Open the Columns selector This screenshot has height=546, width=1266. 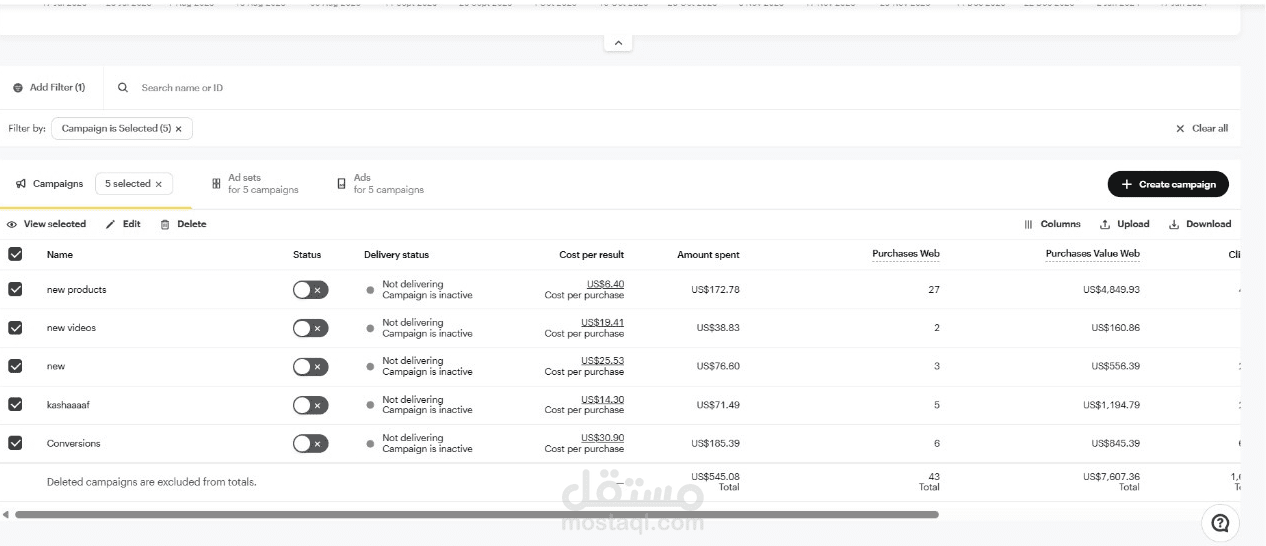click(x=1052, y=224)
